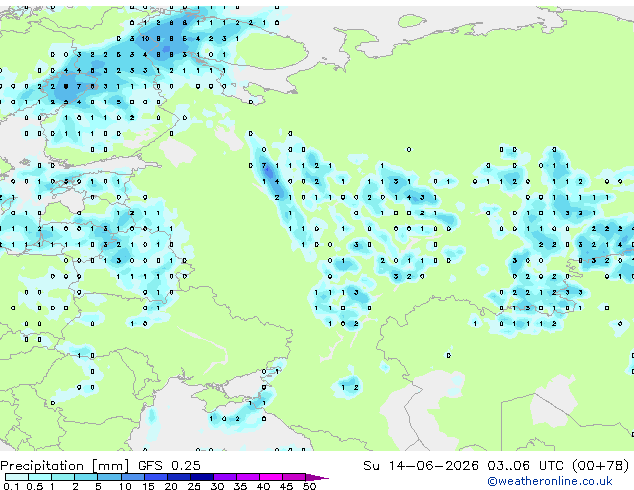Select the 10–15 mm legend swatch

click(132, 477)
